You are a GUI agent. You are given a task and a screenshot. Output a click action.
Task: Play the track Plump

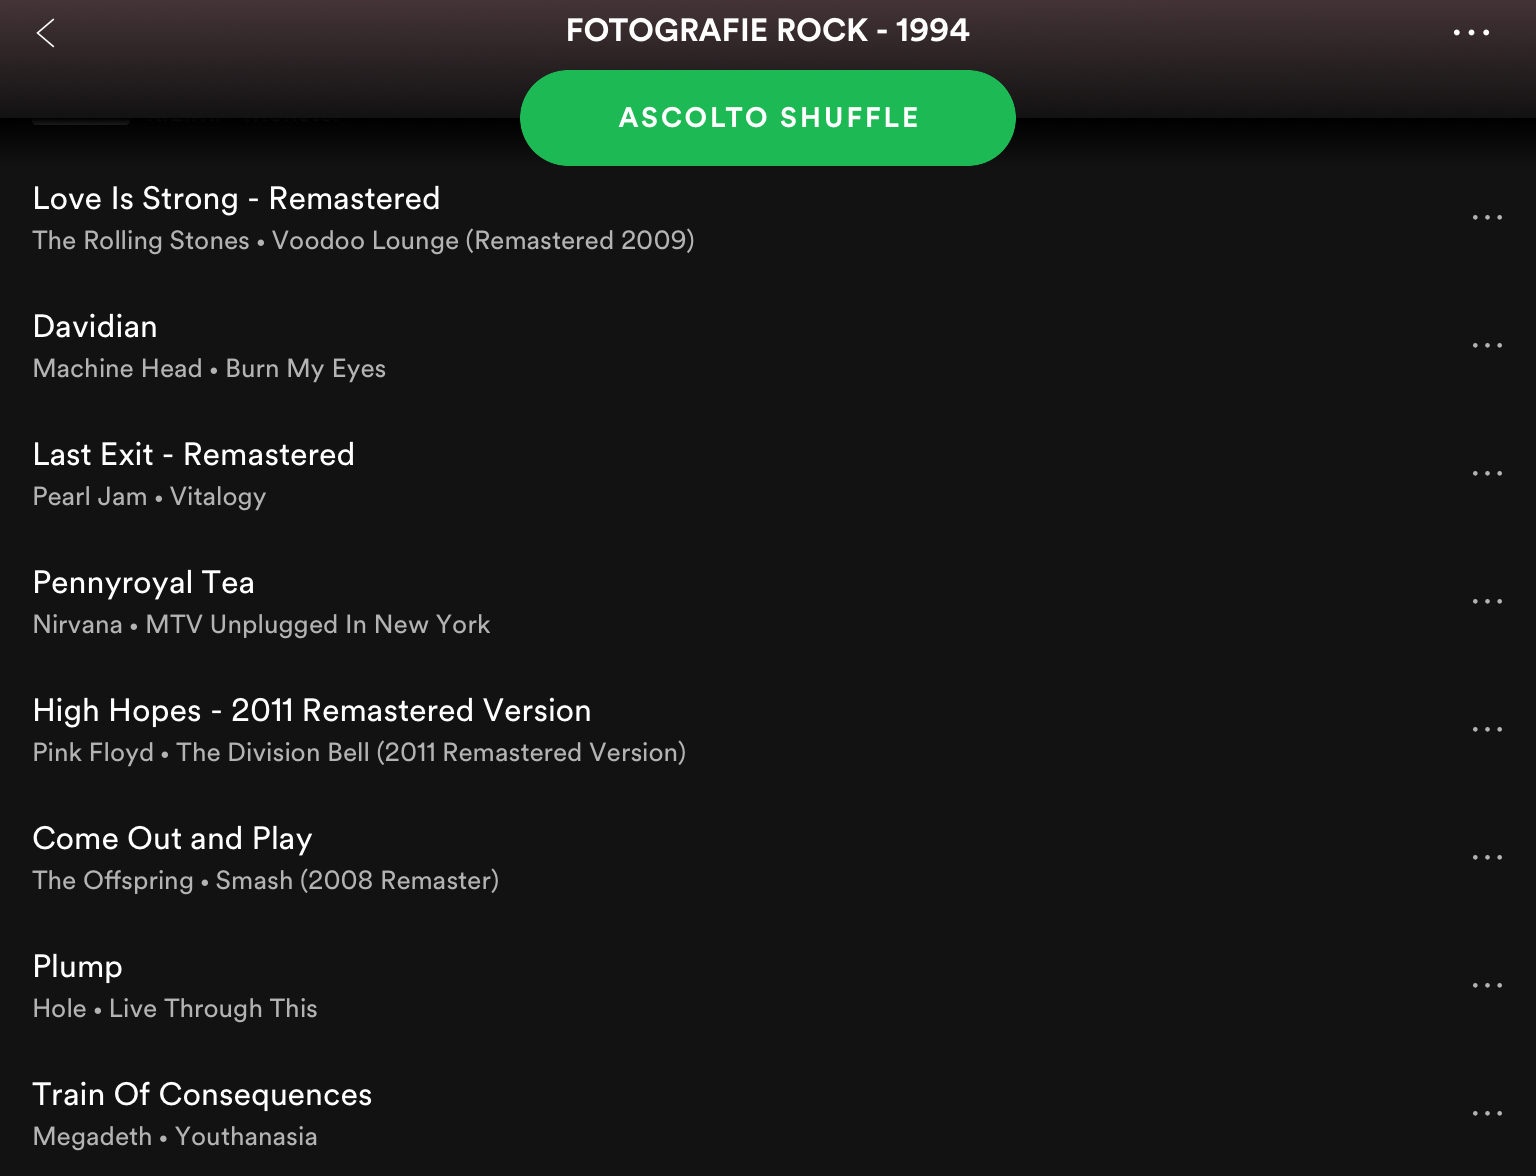coord(77,967)
